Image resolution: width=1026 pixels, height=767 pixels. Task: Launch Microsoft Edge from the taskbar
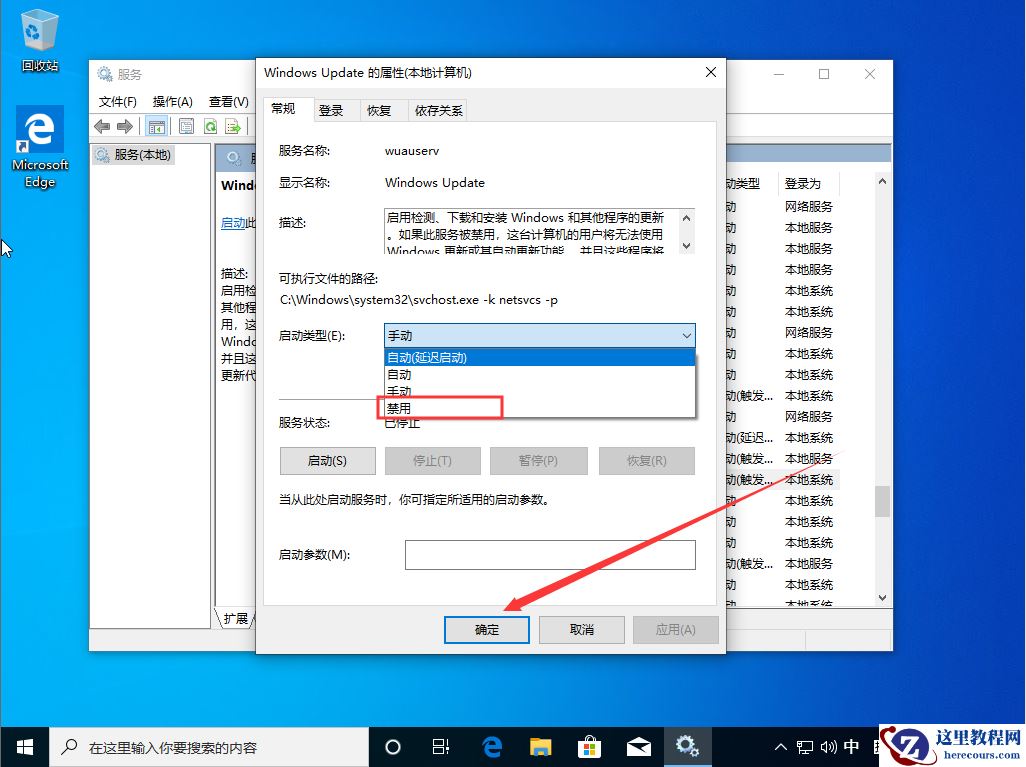click(491, 746)
